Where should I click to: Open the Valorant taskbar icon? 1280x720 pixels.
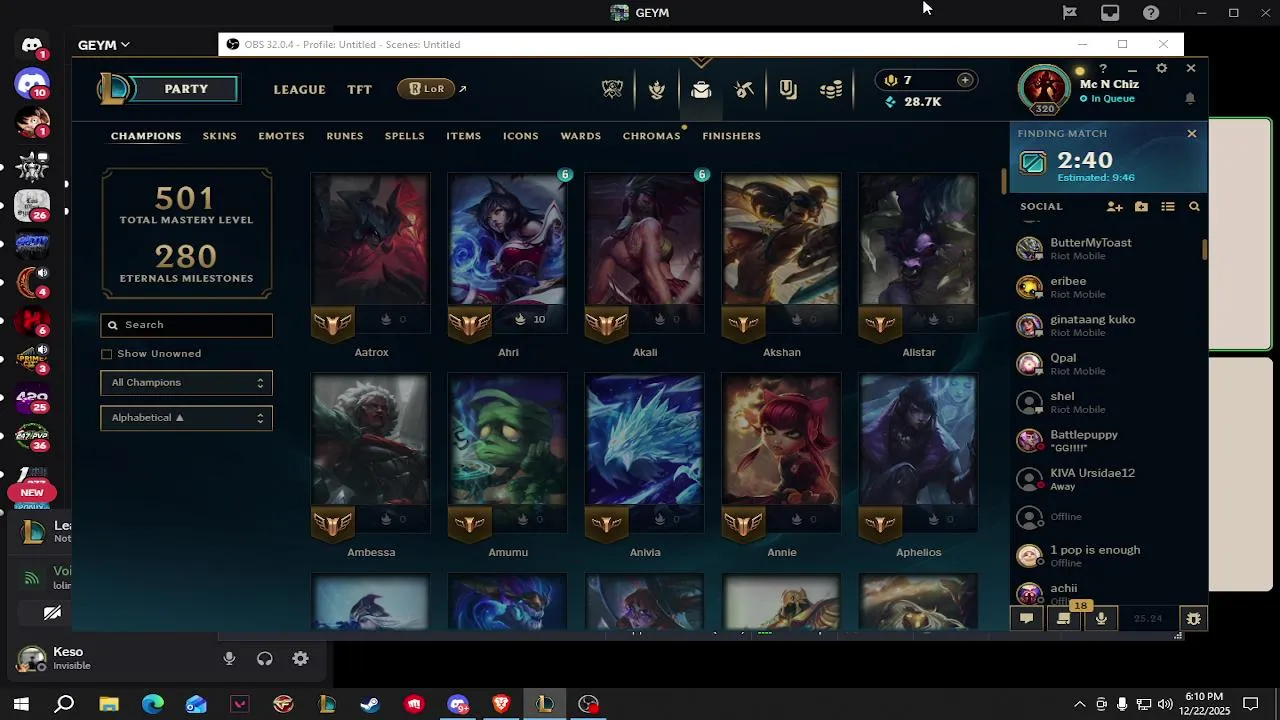[239, 704]
